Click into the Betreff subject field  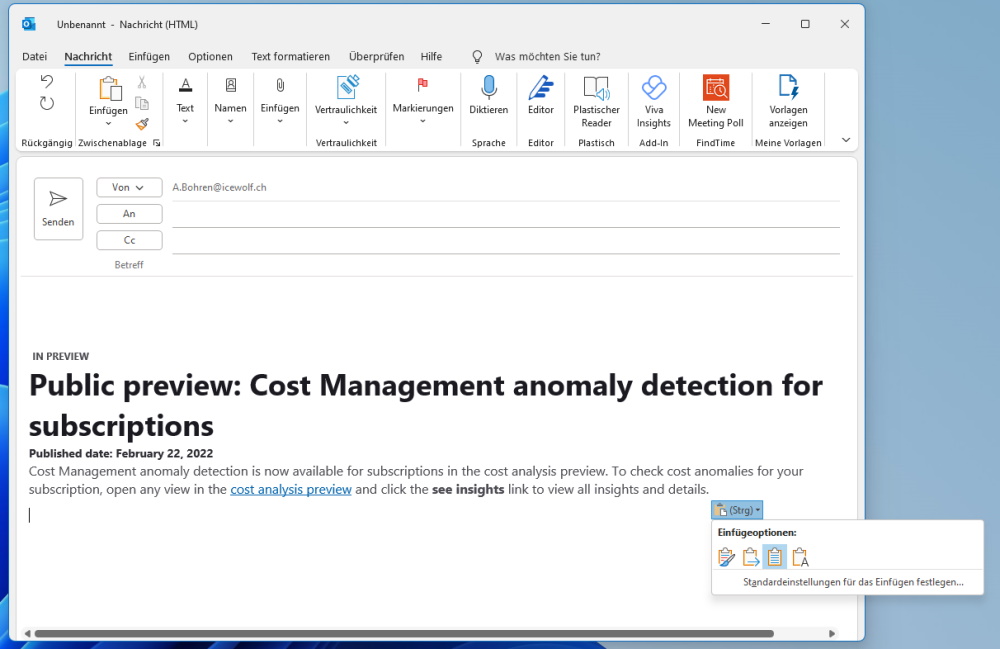coord(506,265)
